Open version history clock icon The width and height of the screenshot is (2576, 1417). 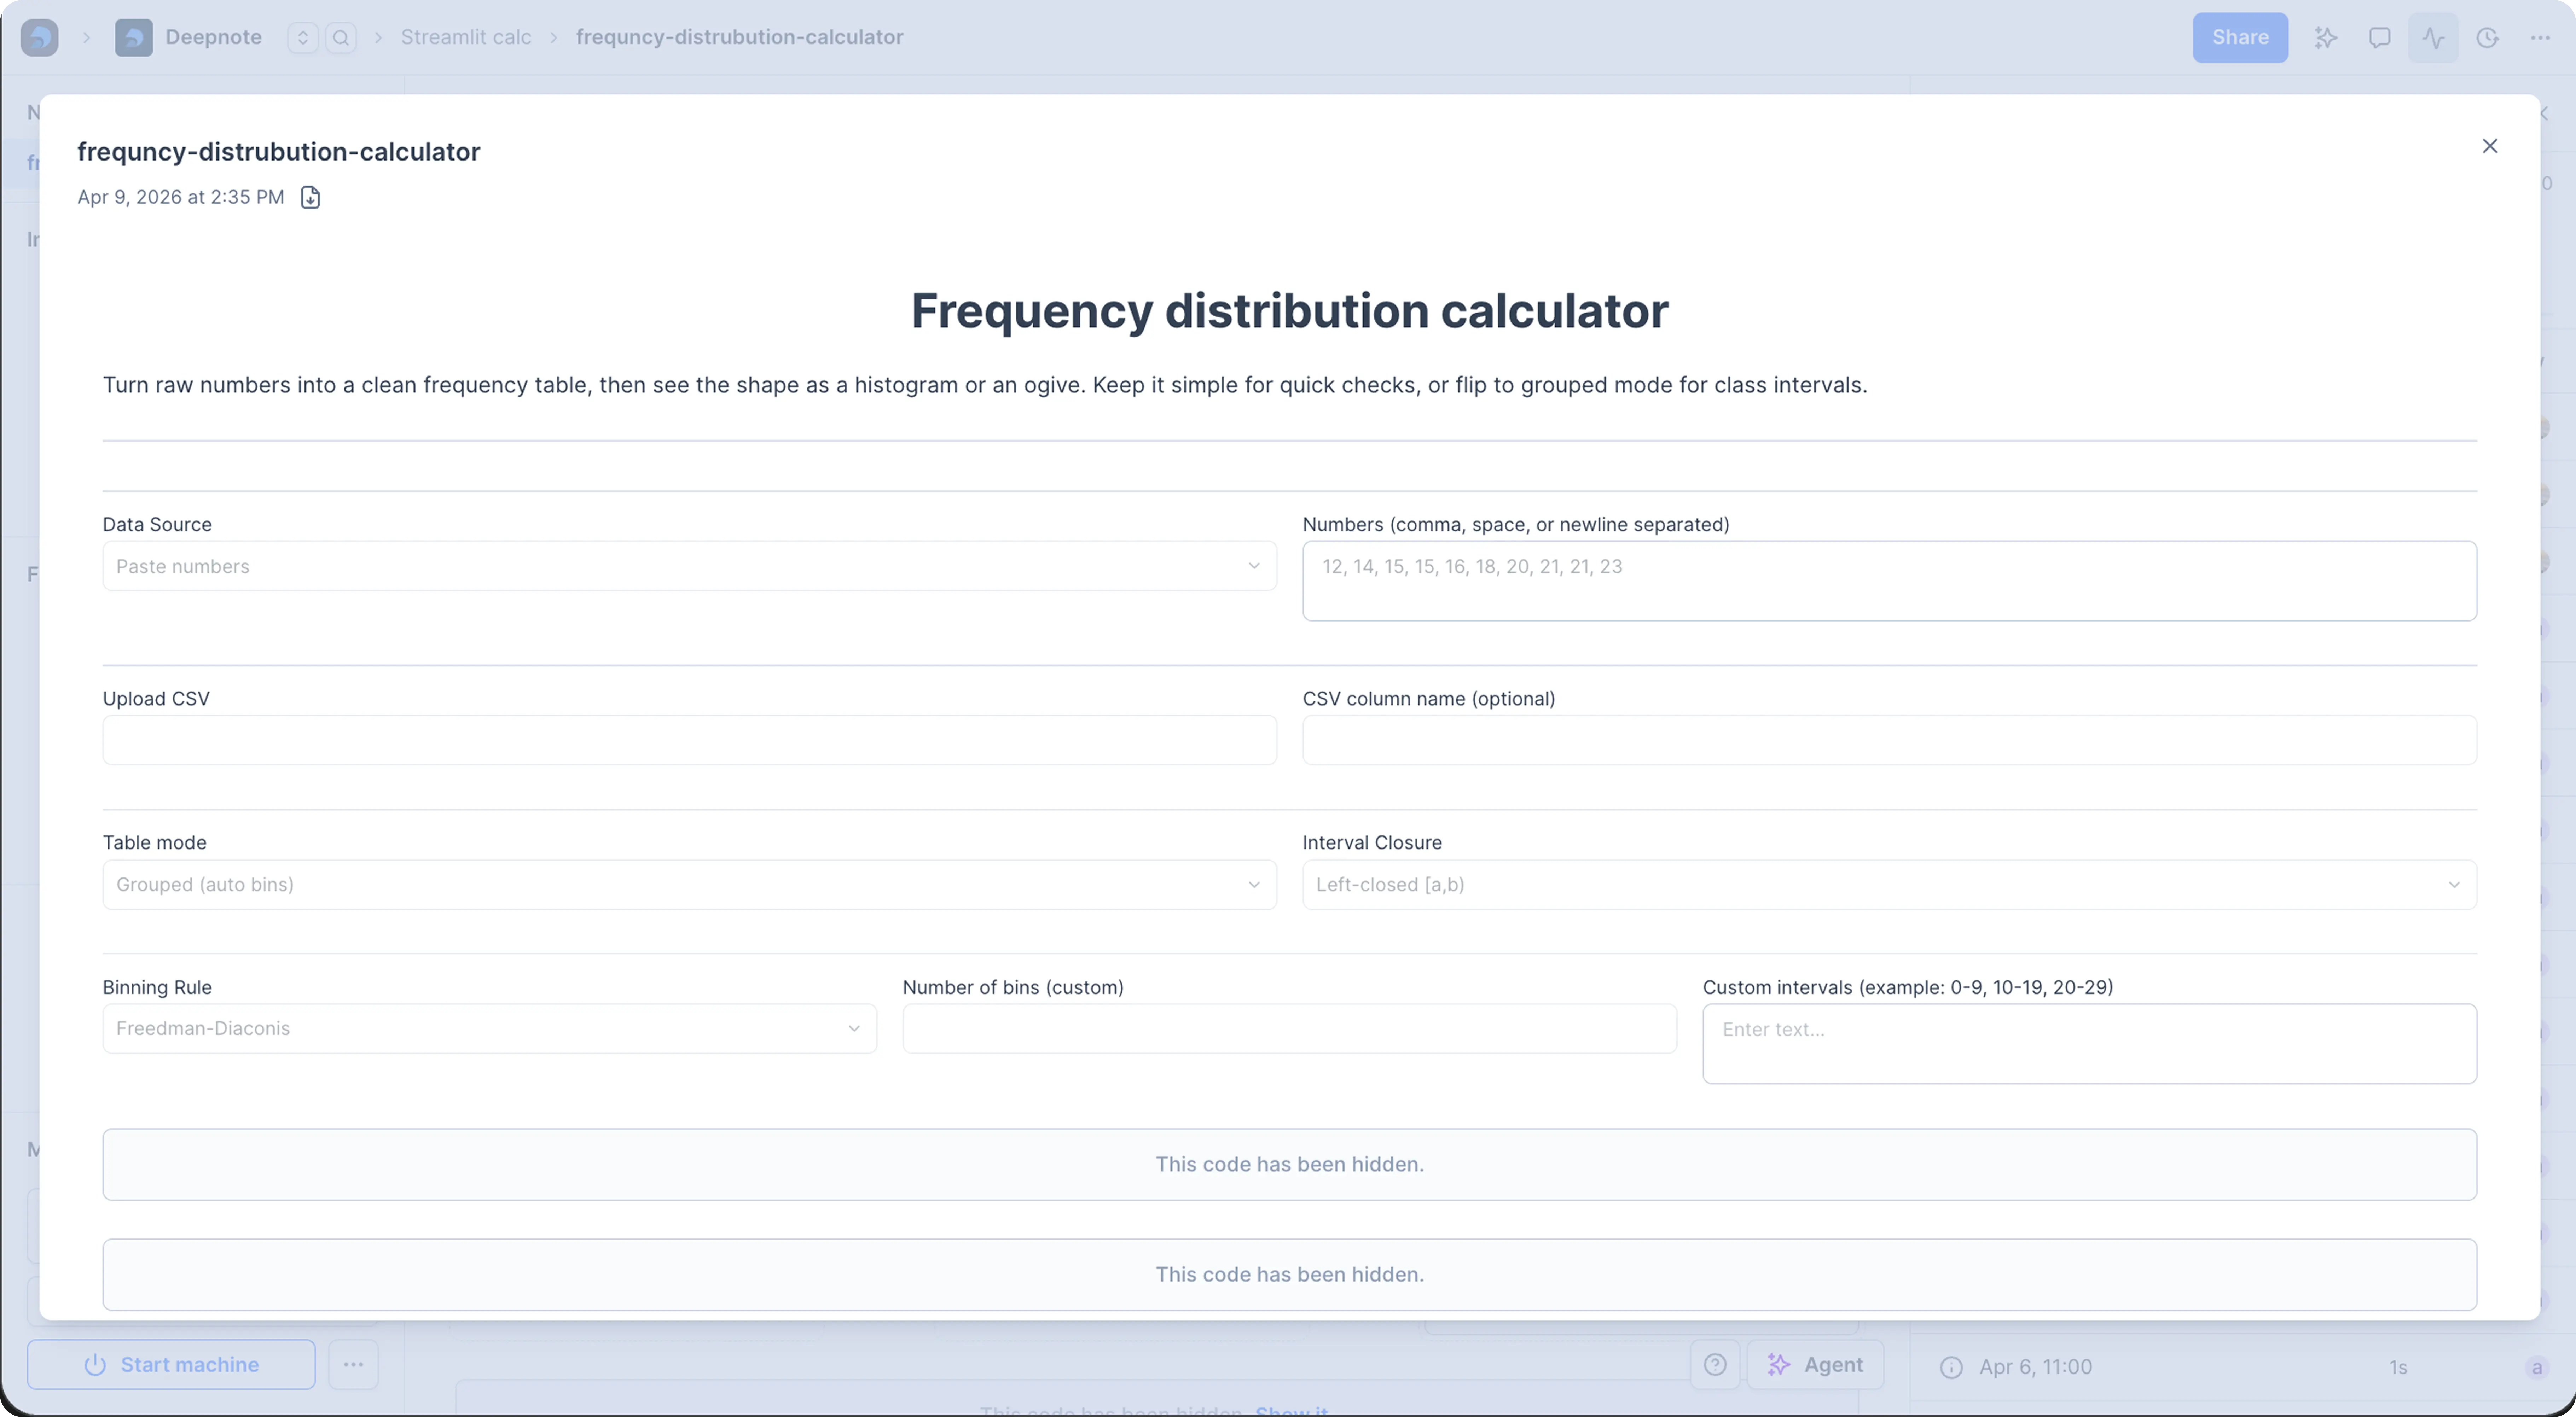pos(2487,37)
